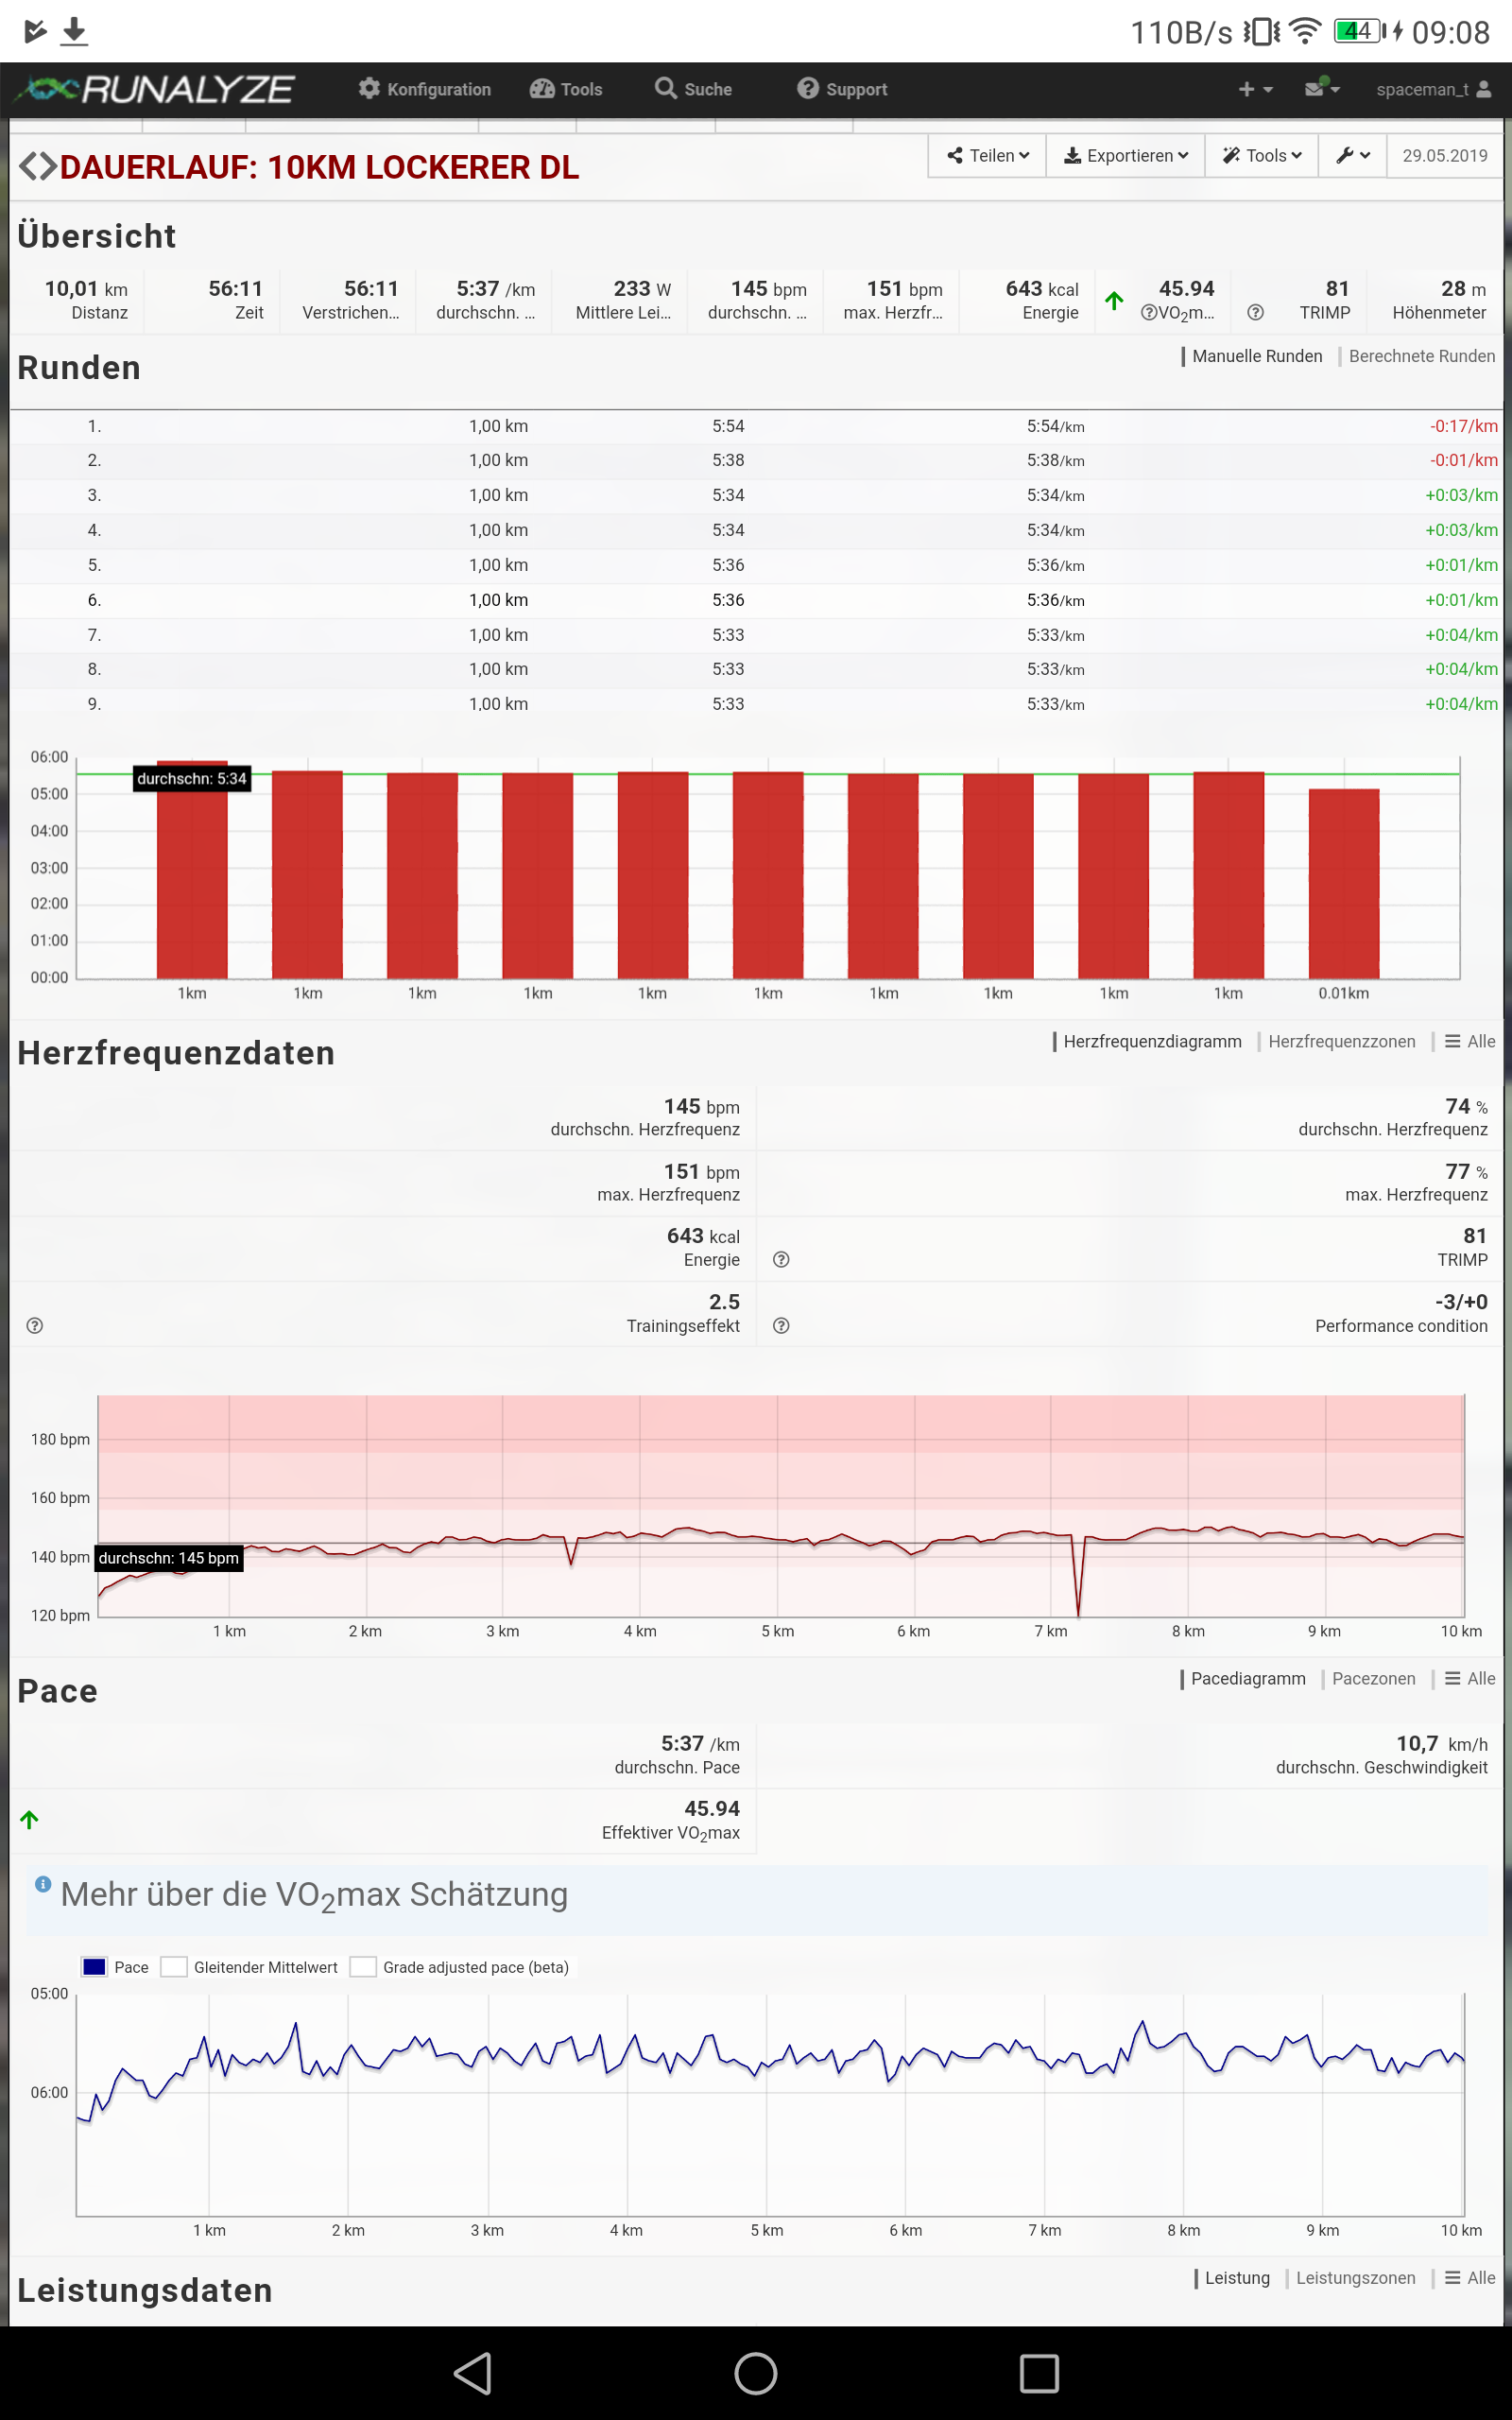
Task: Open the wrench settings dropdown
Action: (x=1351, y=156)
